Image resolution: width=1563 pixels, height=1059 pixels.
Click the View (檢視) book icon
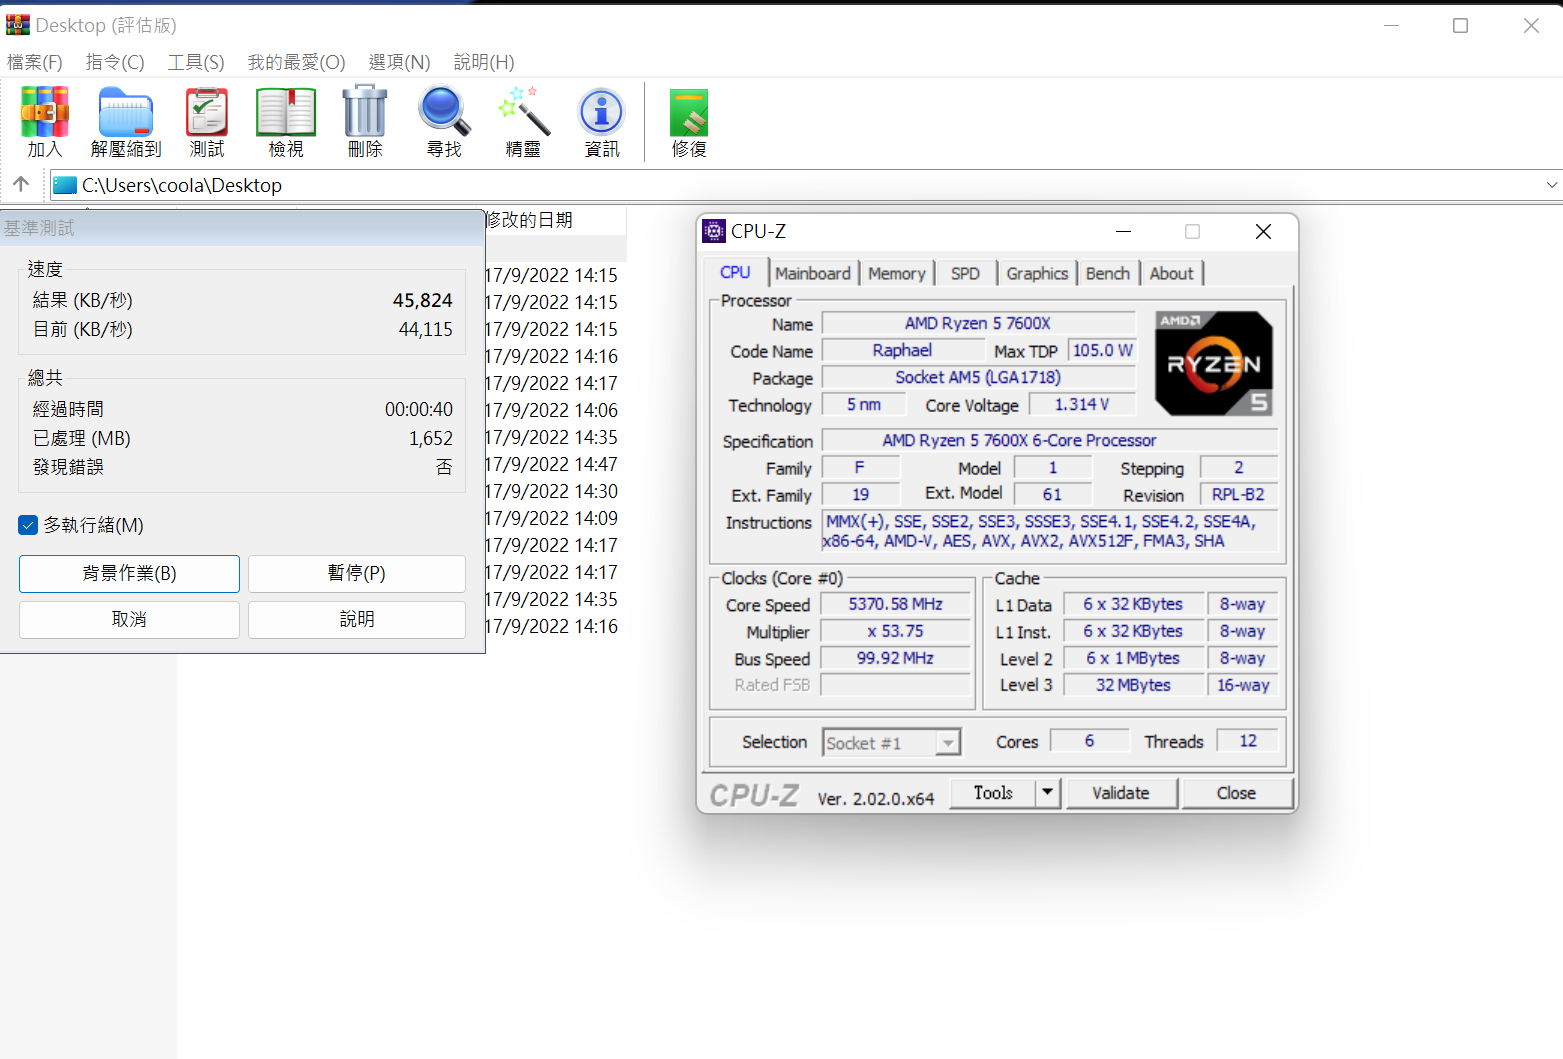pos(286,111)
